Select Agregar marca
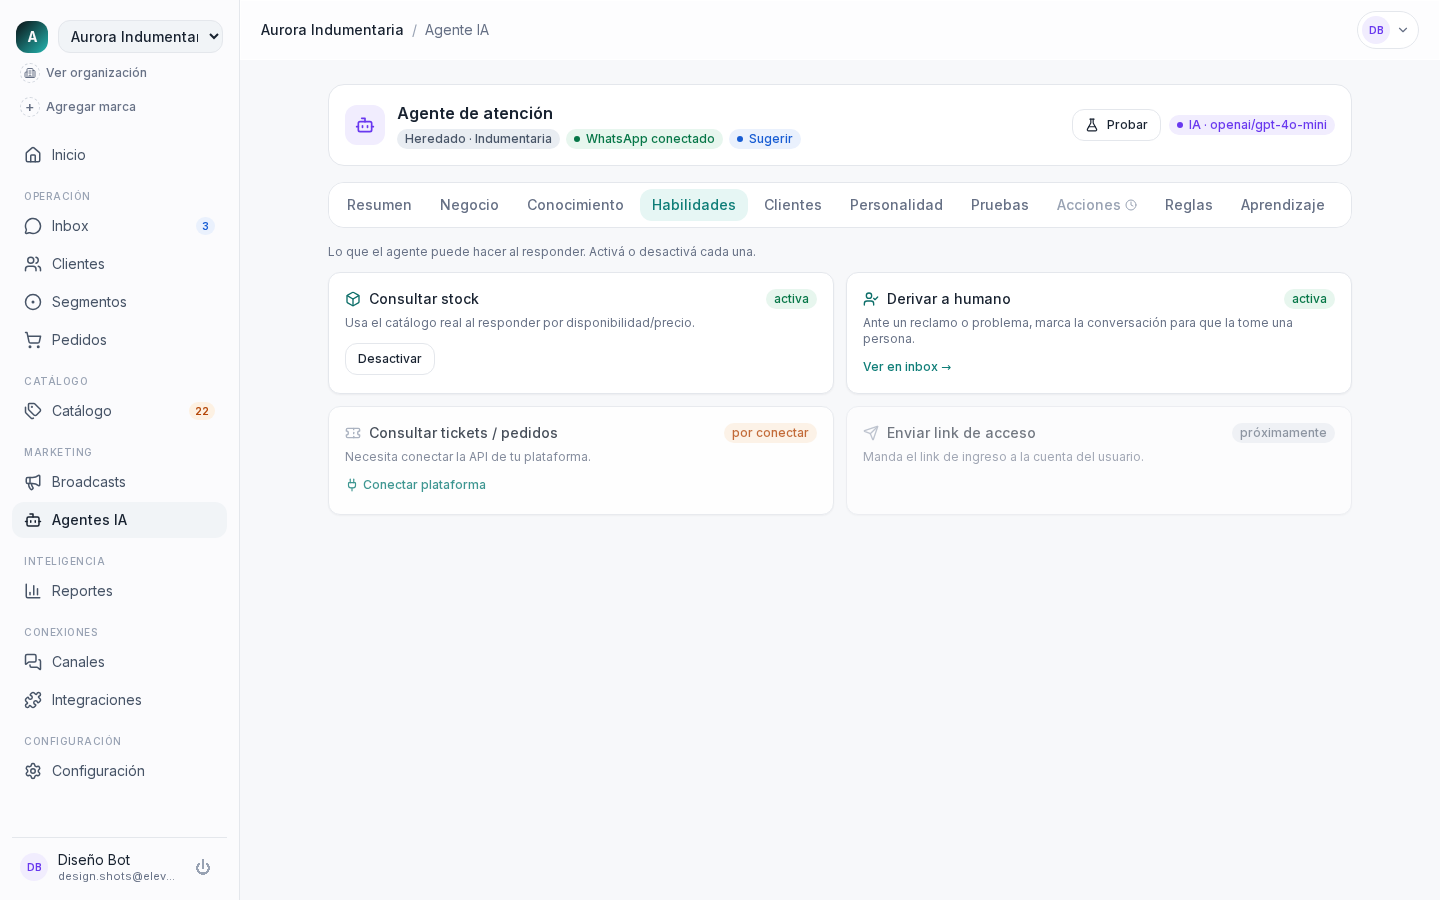Viewport: 1440px width, 900px height. coord(91,107)
